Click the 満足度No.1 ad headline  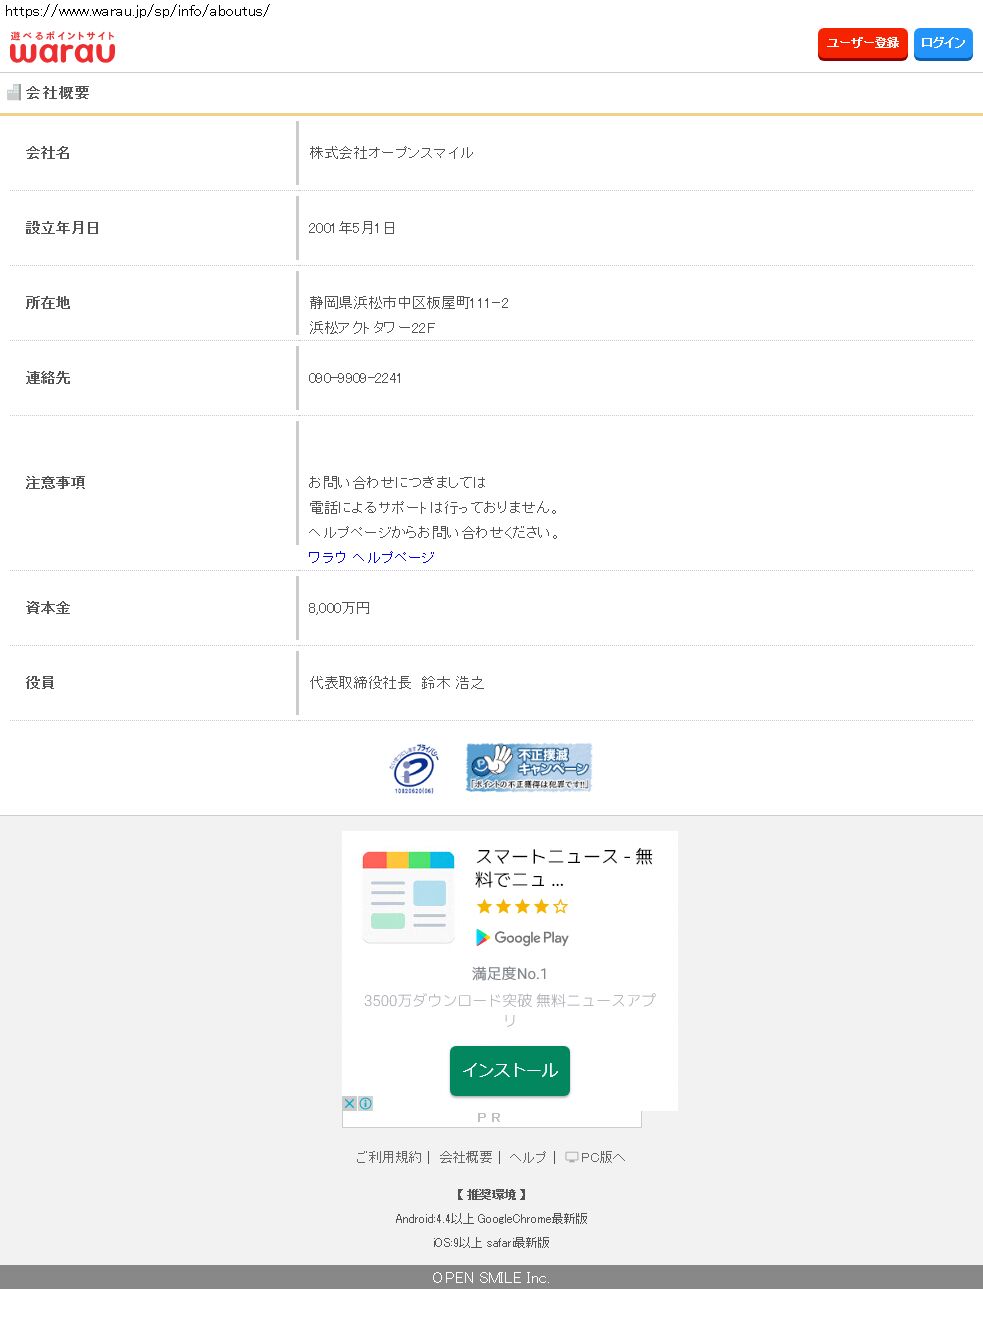[x=509, y=973]
